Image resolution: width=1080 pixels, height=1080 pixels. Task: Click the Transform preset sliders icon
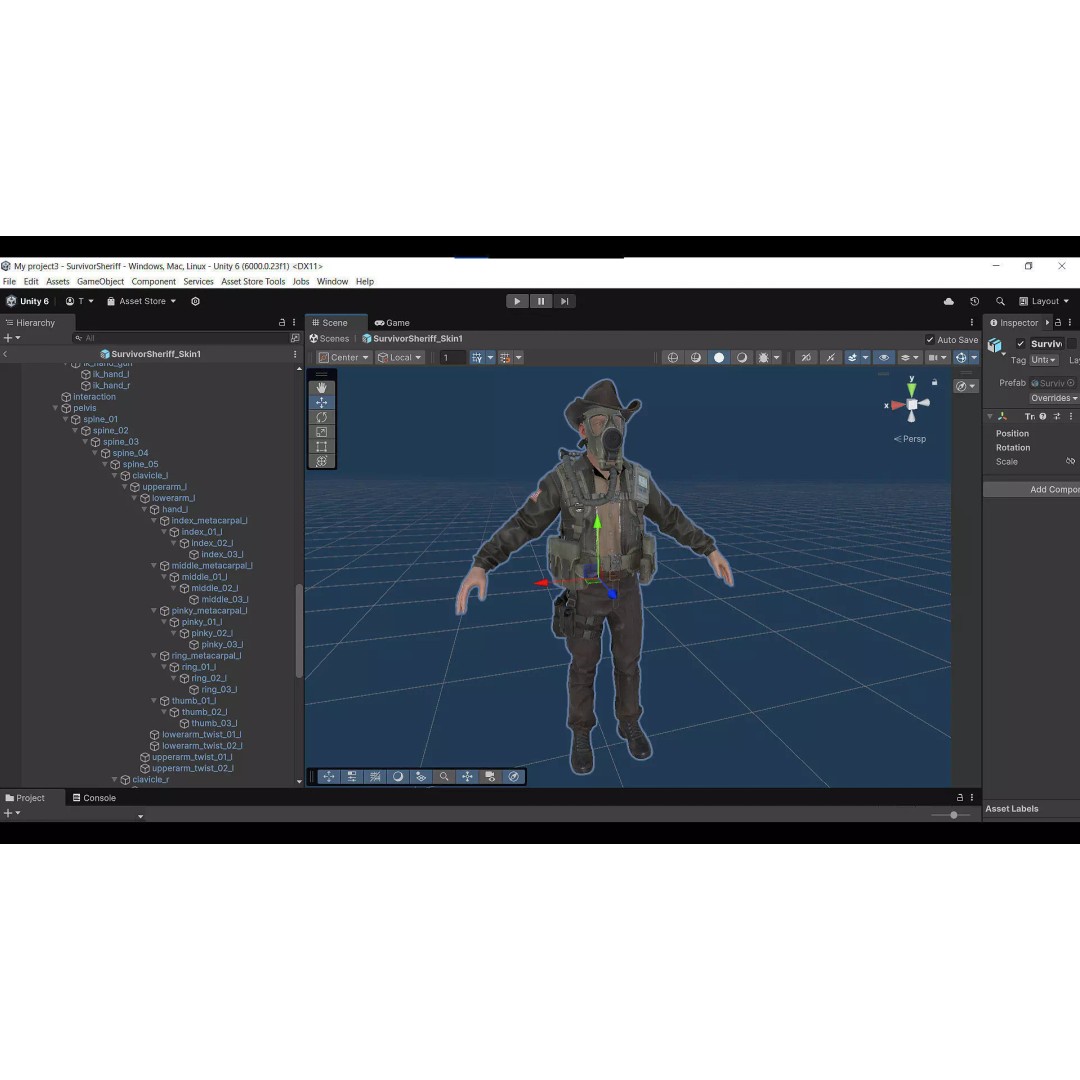(1057, 416)
